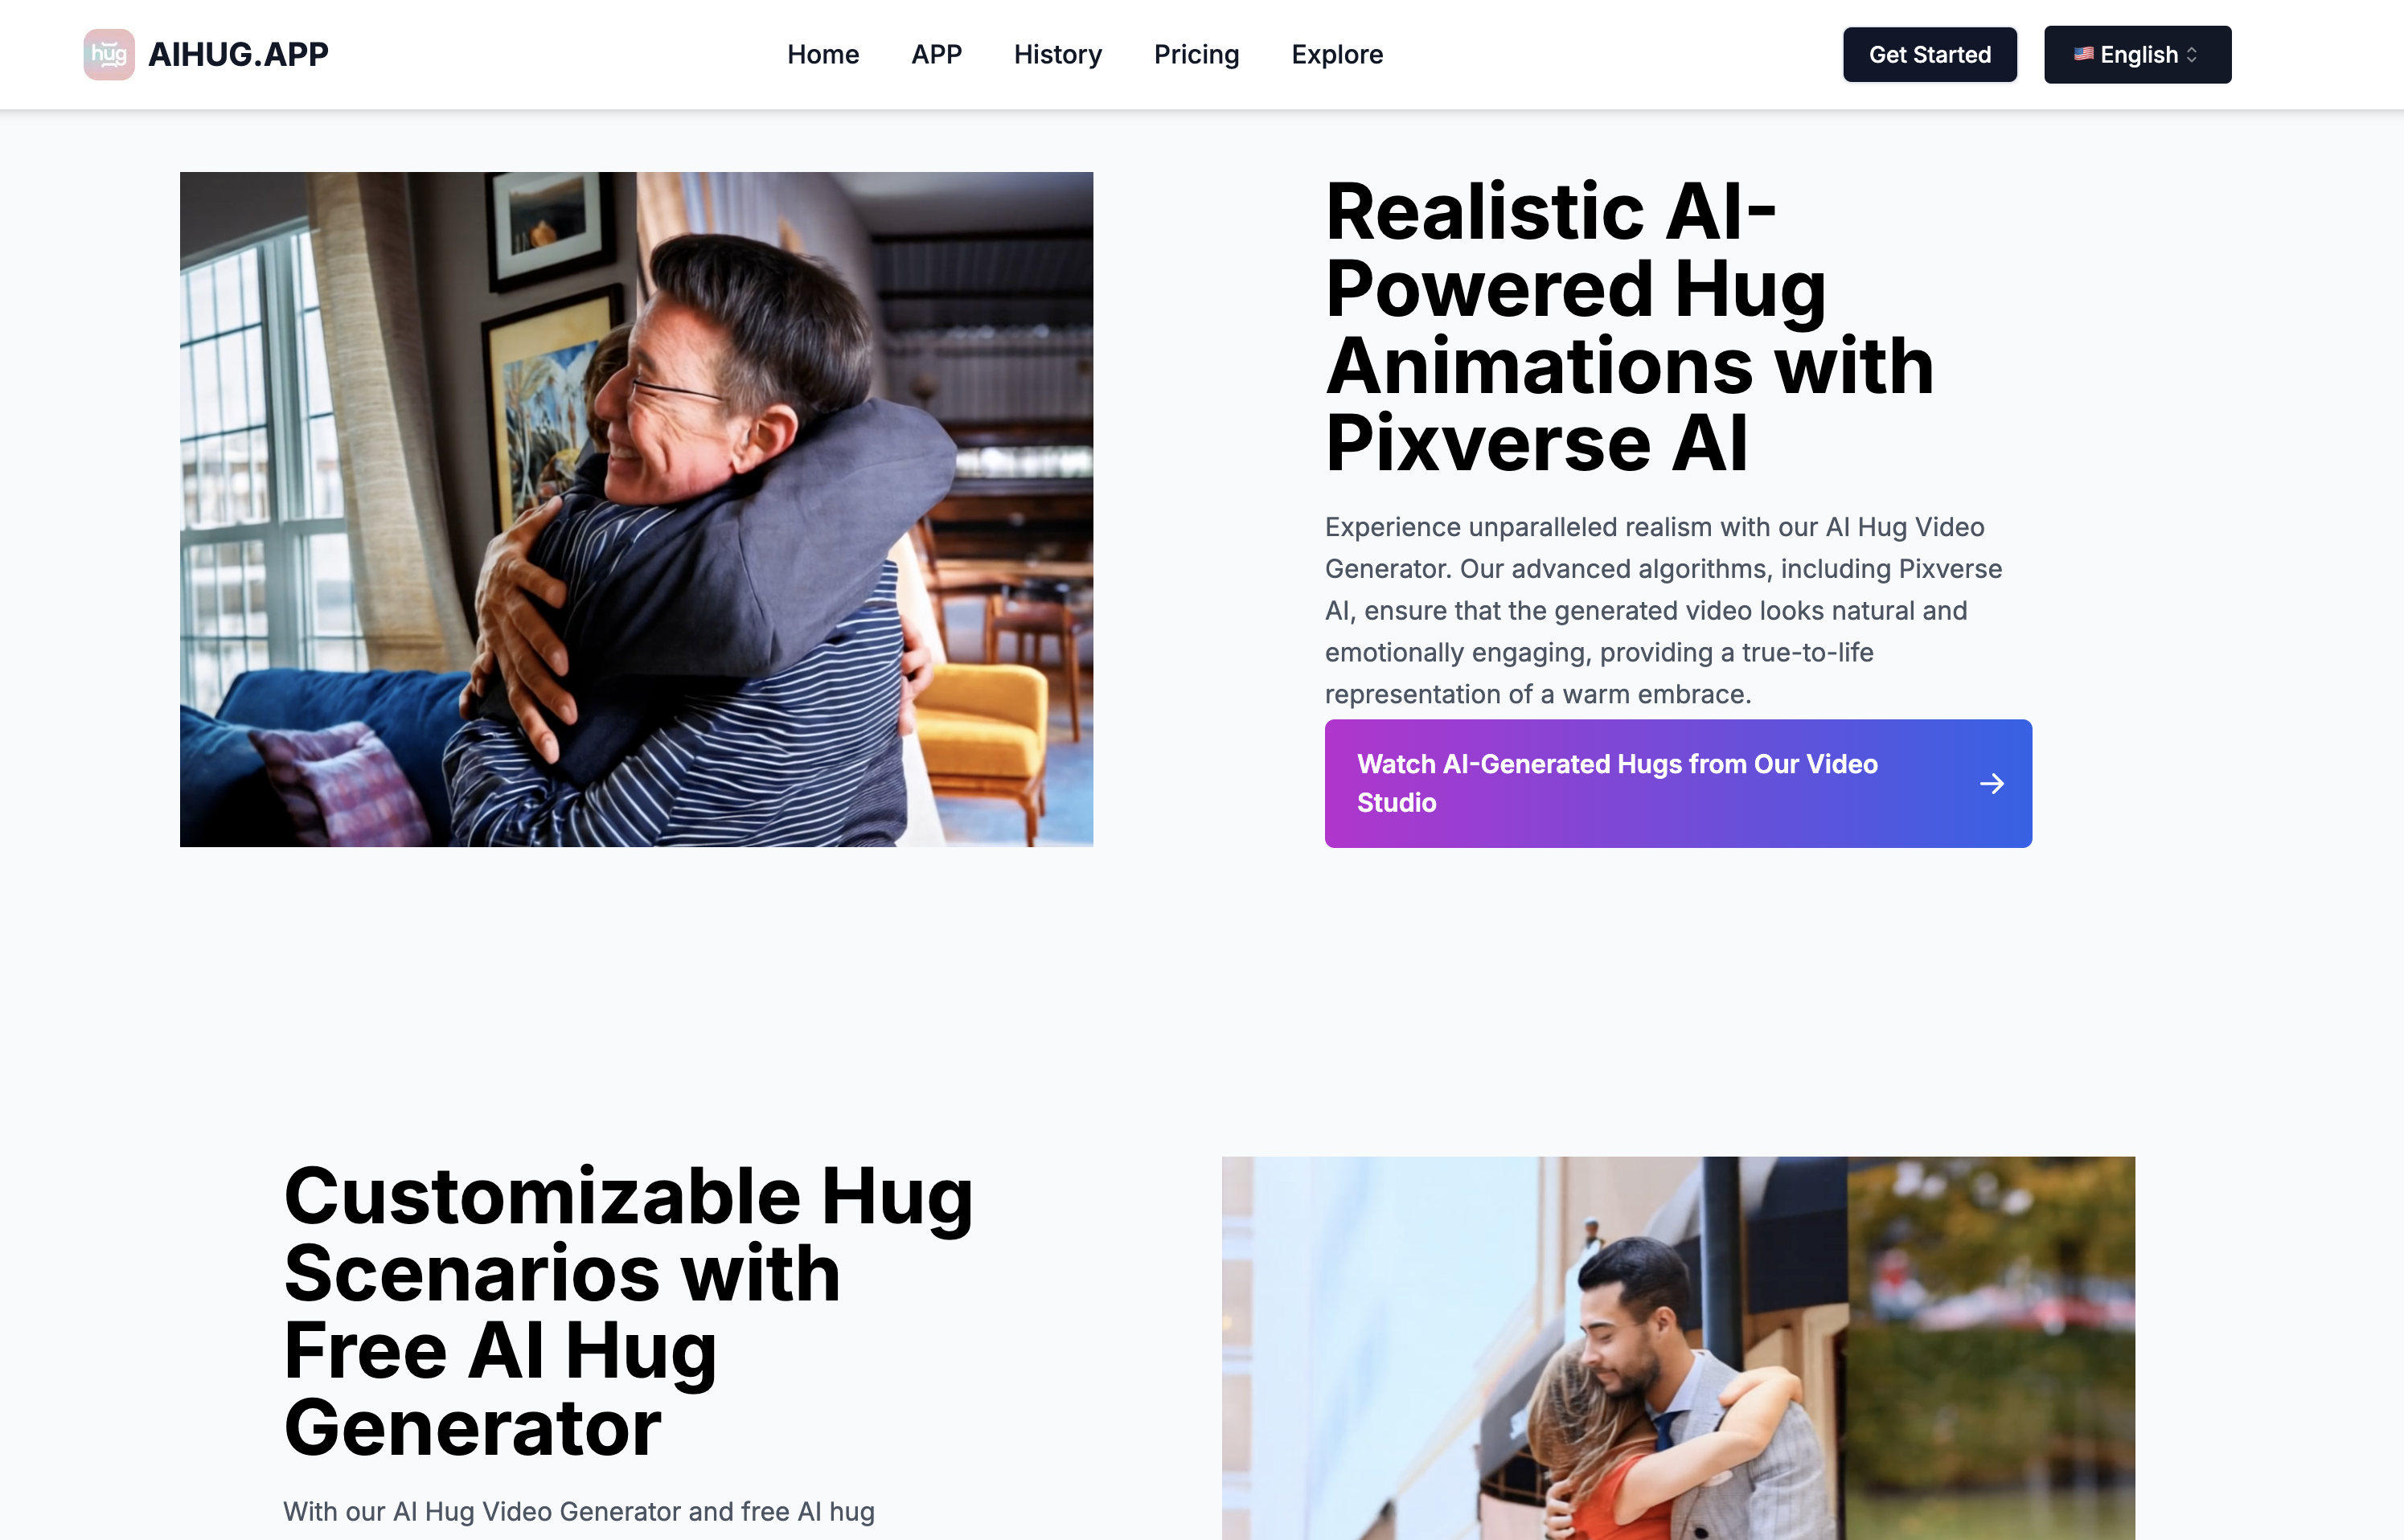2404x1540 pixels.
Task: Open the older man hugging image
Action: click(636, 509)
